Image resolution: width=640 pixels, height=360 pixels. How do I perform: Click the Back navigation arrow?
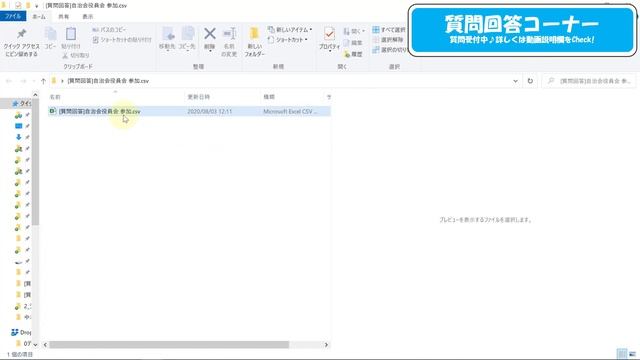[x=9, y=81]
